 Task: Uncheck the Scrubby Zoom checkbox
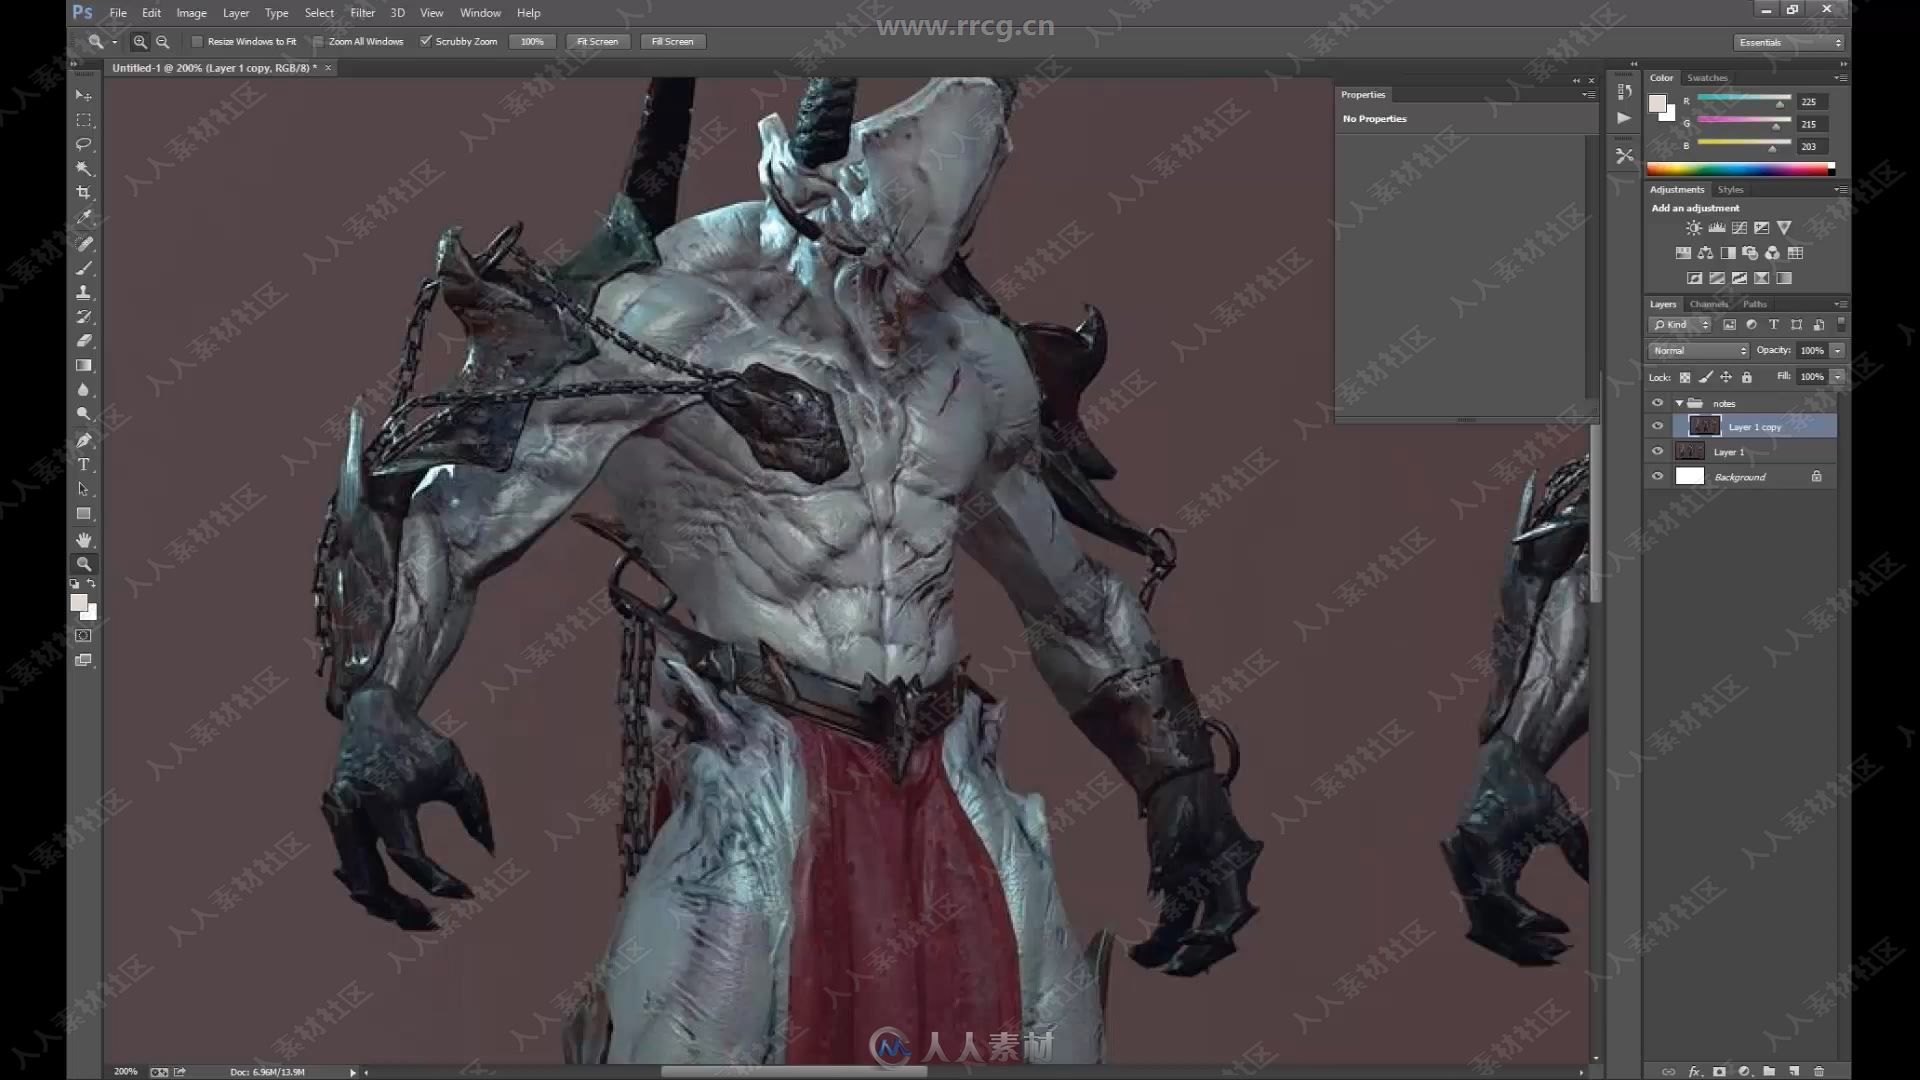[x=426, y=41]
